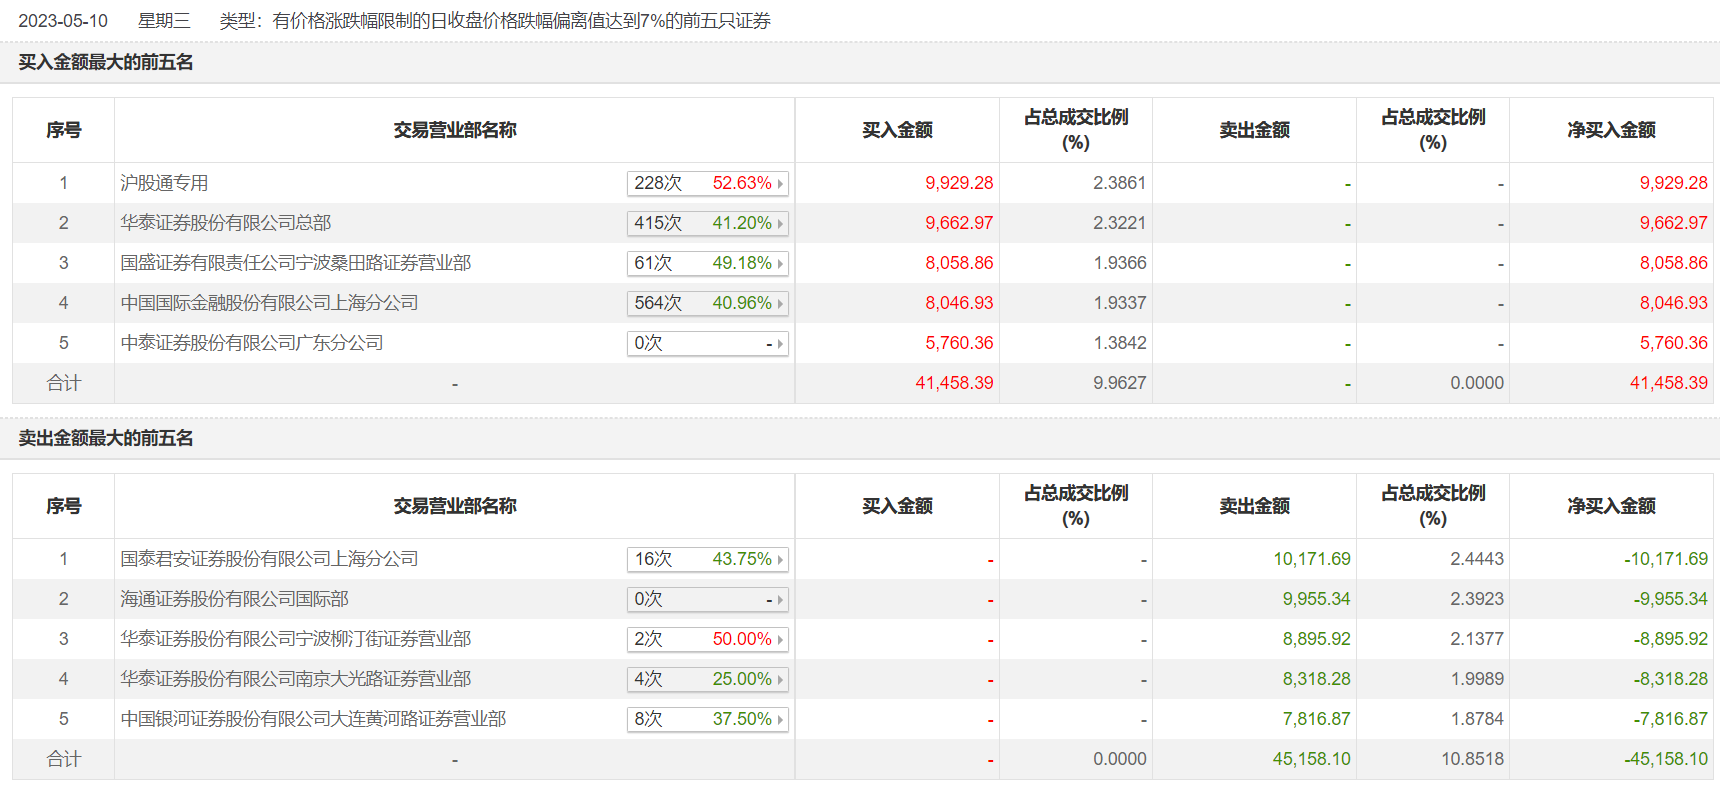Expand the 4次 25.00% stats box
The image size is (1720, 785).
[708, 679]
